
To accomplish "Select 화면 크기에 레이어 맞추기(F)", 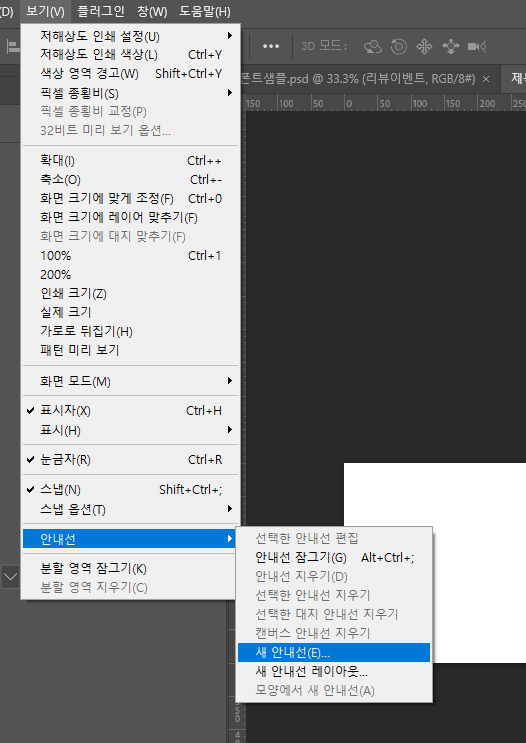I will tap(131, 217).
